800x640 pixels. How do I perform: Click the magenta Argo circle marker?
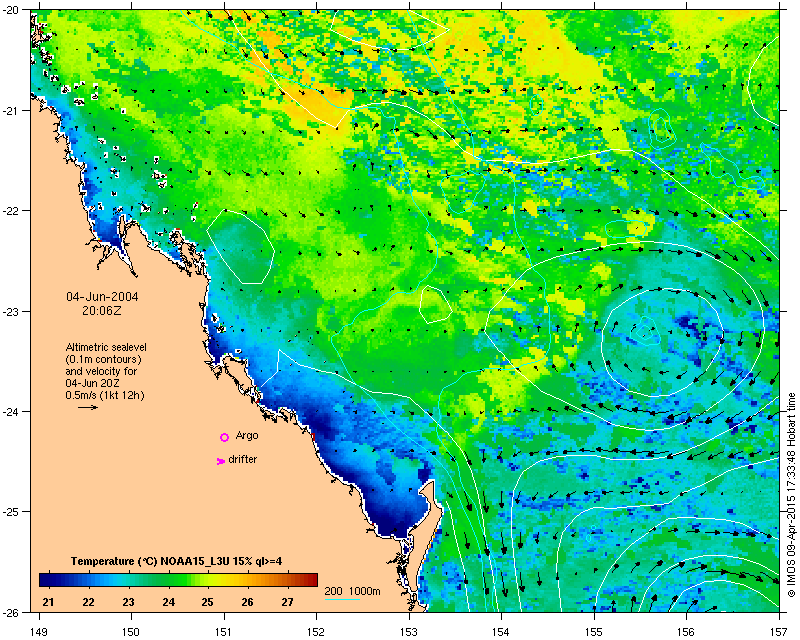coord(224,437)
